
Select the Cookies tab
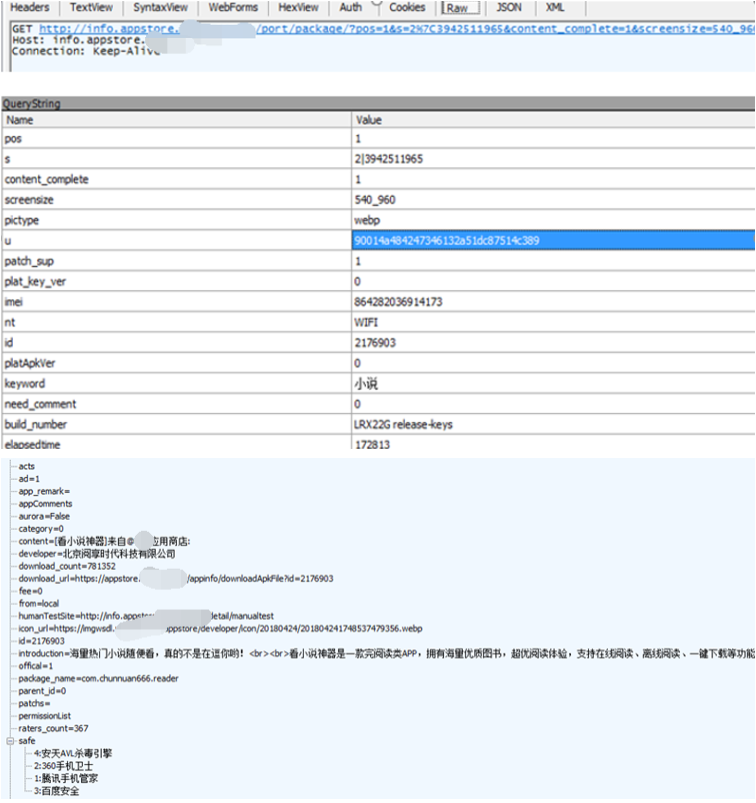(407, 8)
